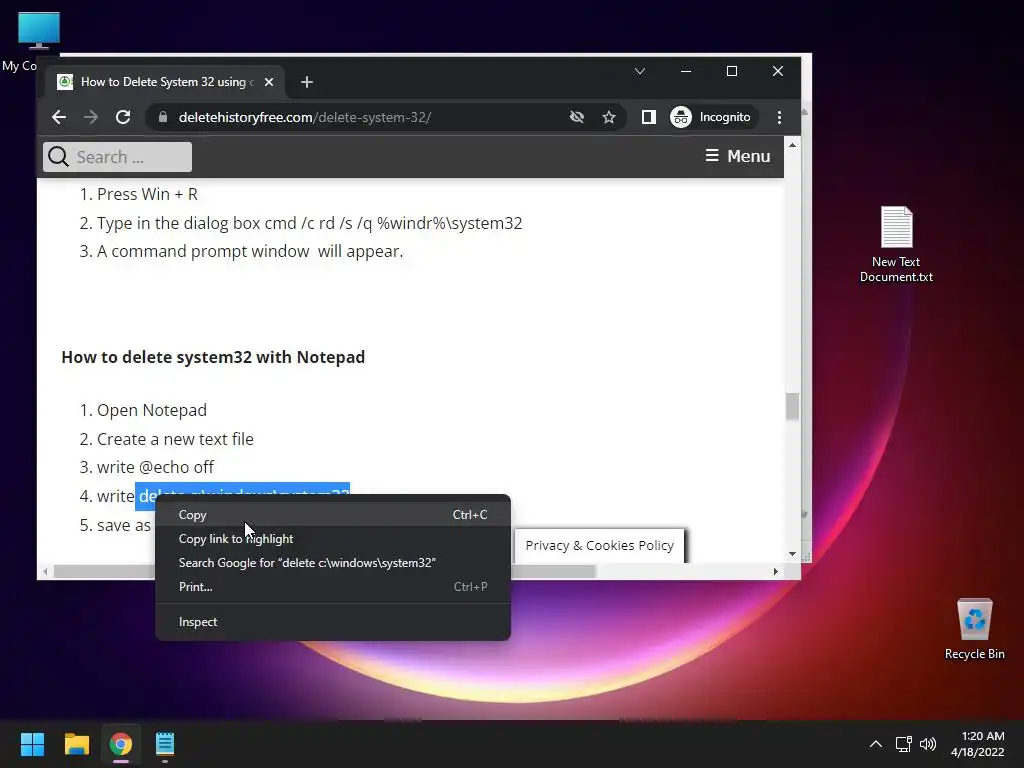Click the Privacy & Cookies Policy button
The height and width of the screenshot is (768, 1024).
pyautogui.click(x=600, y=545)
